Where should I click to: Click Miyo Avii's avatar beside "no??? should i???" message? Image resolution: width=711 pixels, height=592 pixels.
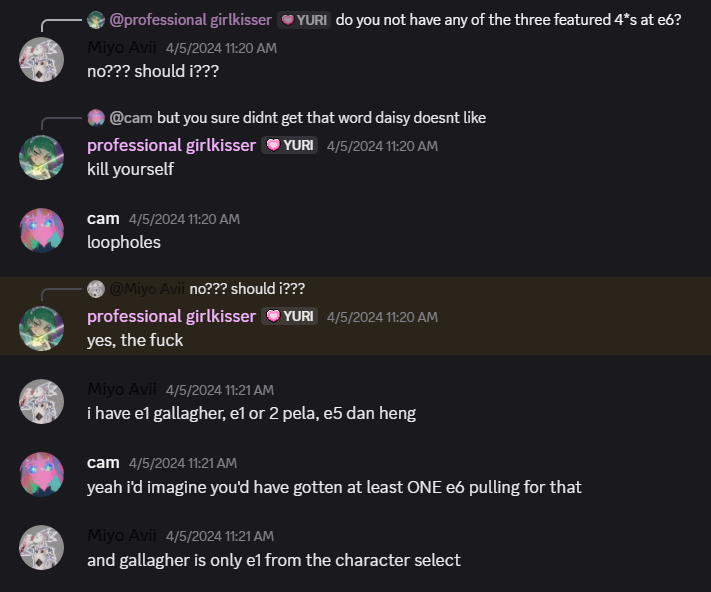42,60
